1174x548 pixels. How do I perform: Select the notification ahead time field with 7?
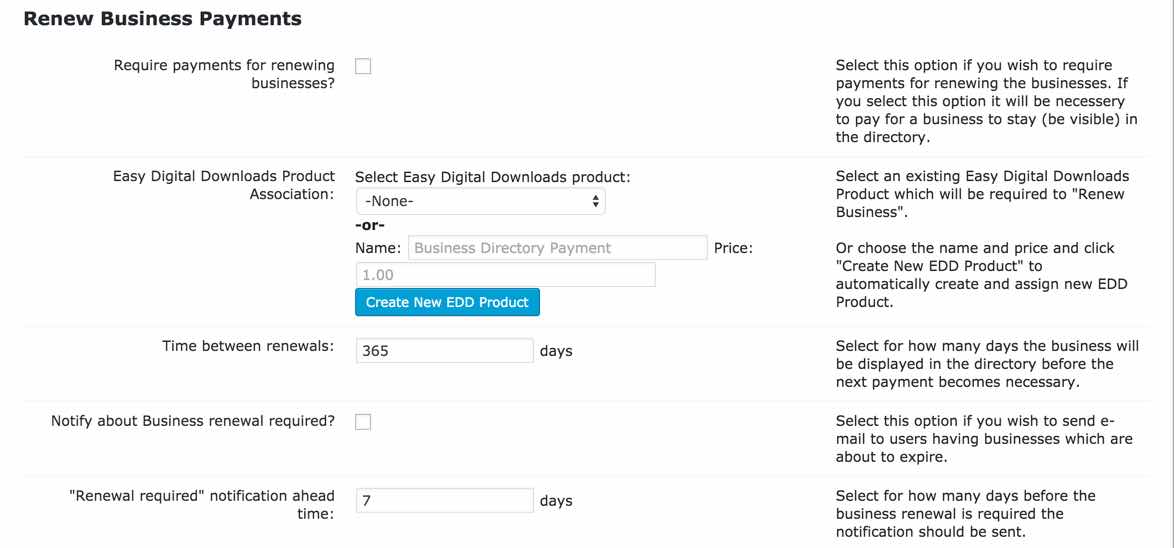(x=444, y=501)
